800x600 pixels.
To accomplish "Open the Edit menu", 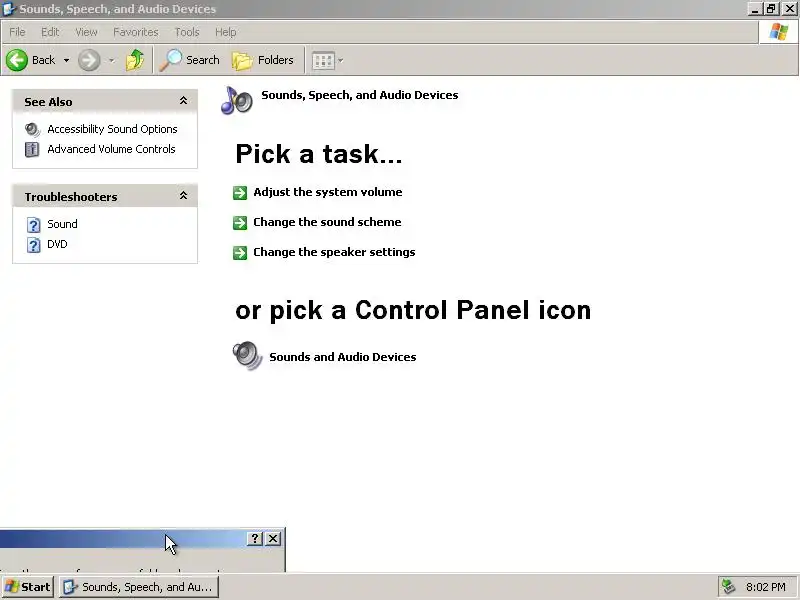I will (x=50, y=32).
